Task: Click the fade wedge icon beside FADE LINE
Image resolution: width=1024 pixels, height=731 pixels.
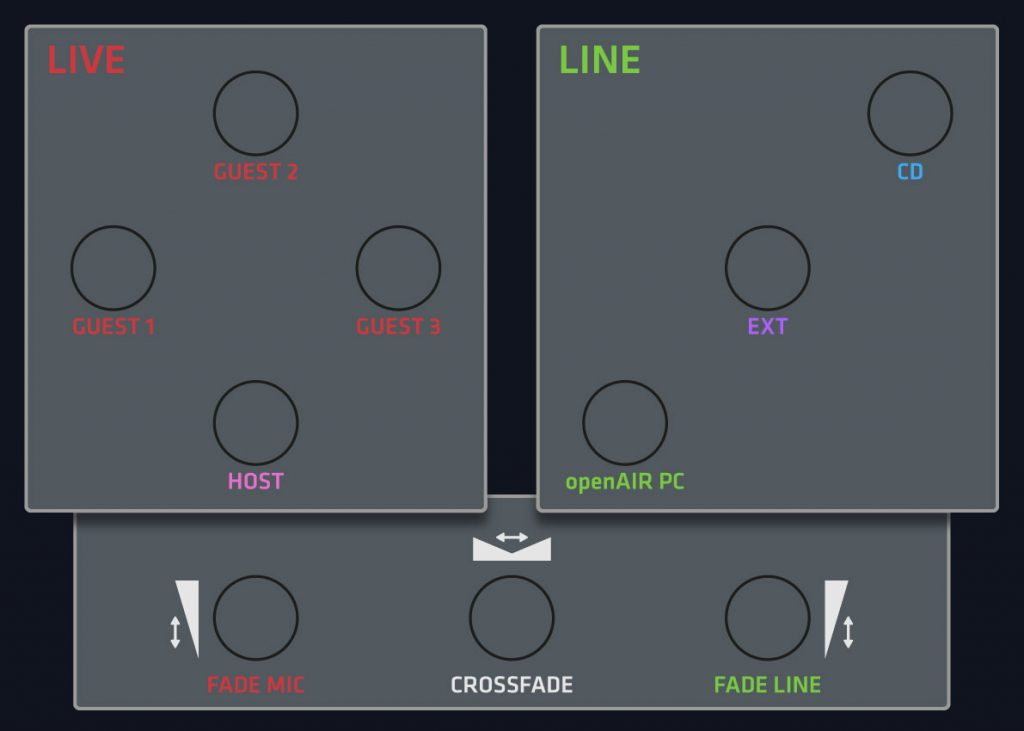Action: click(x=835, y=618)
